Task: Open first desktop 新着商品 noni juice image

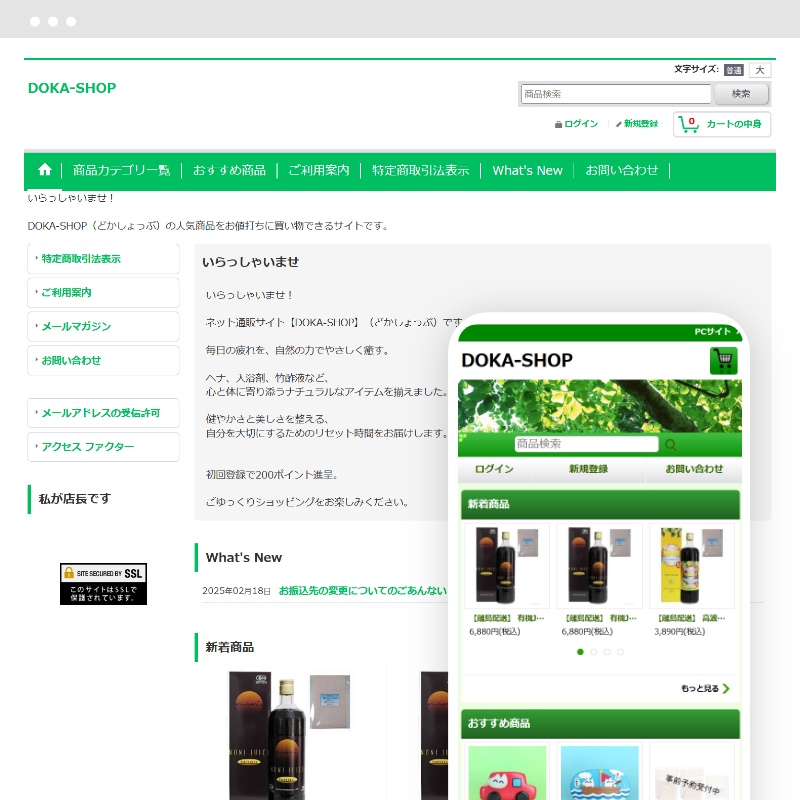Action: coord(290,735)
